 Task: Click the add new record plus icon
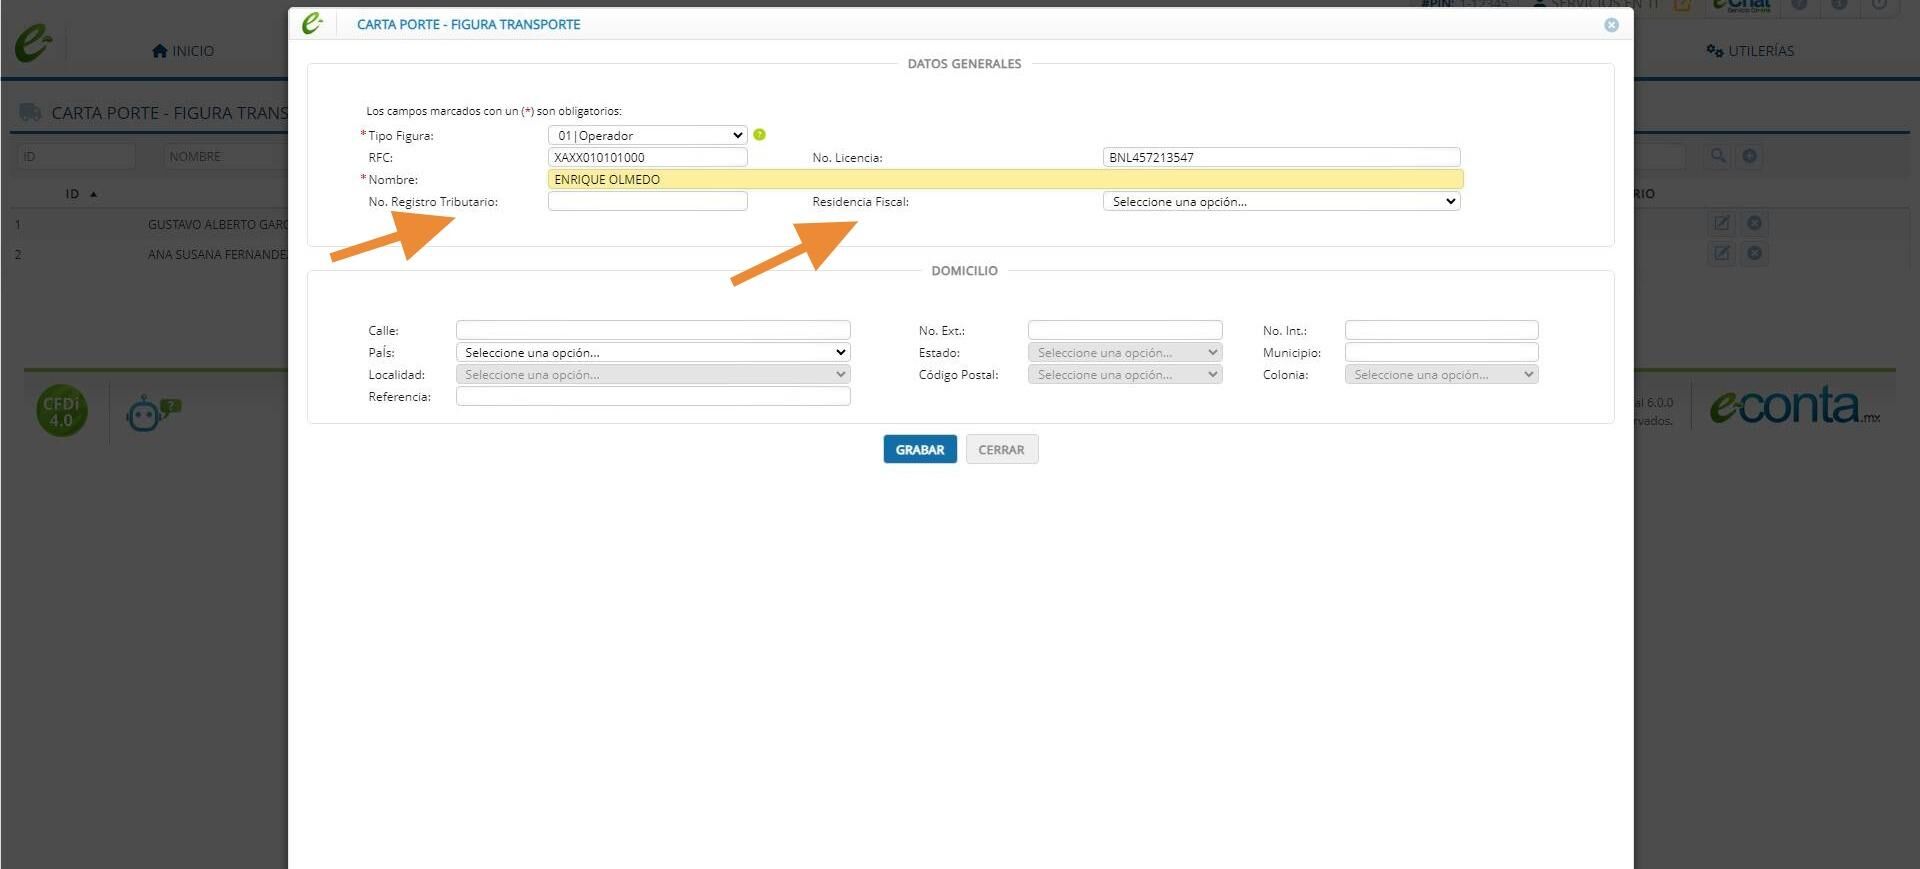click(x=1750, y=156)
